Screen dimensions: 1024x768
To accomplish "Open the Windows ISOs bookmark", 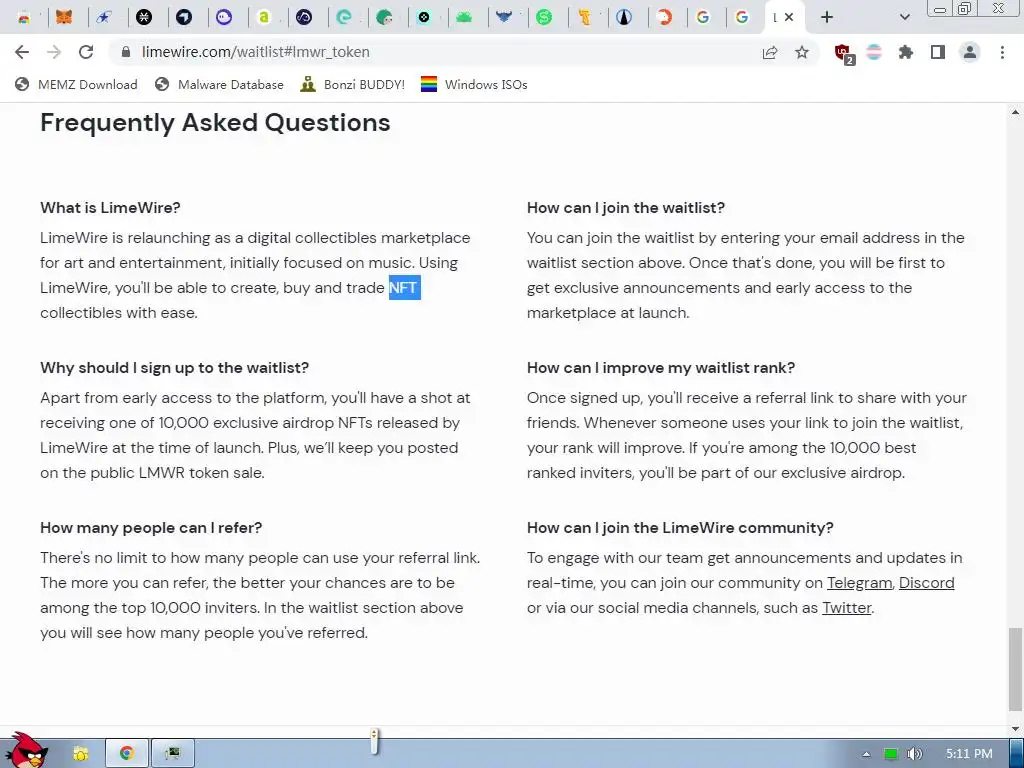I will click(474, 84).
